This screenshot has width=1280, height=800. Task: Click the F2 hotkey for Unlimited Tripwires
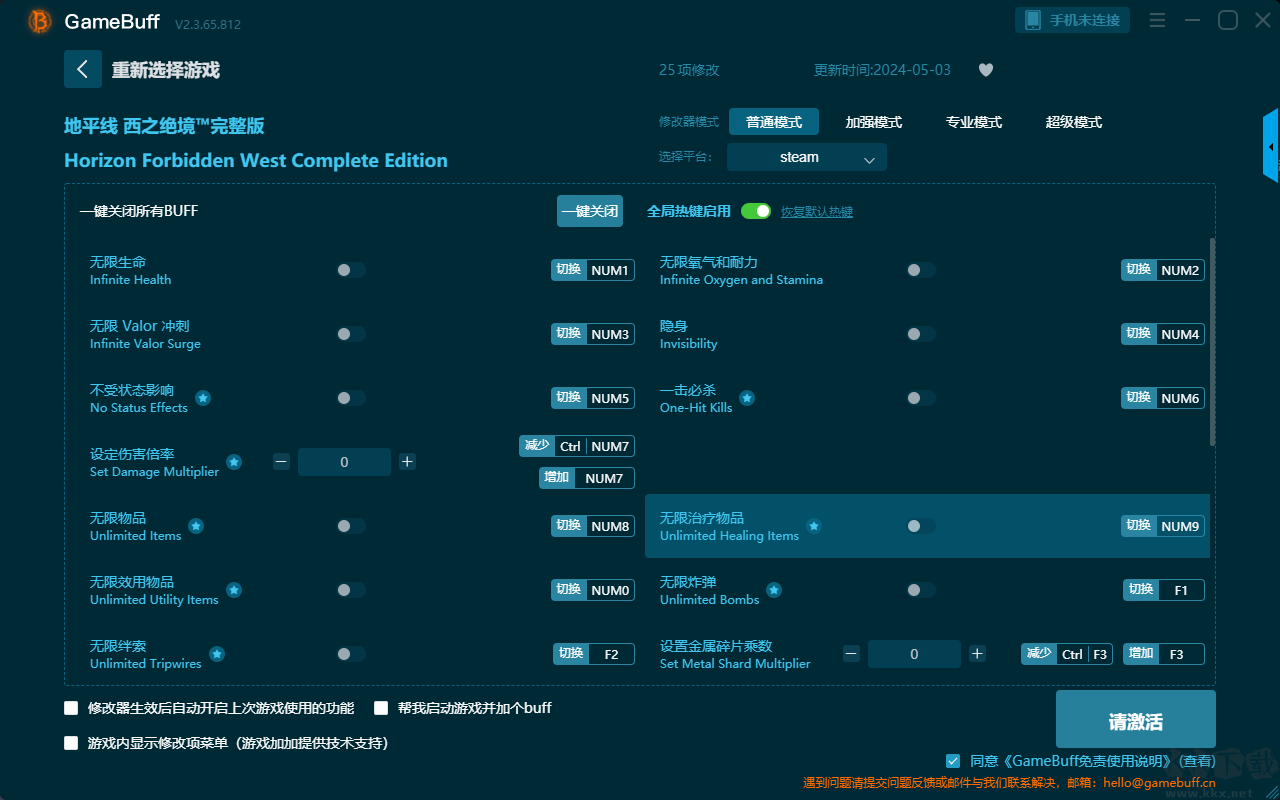(x=594, y=654)
